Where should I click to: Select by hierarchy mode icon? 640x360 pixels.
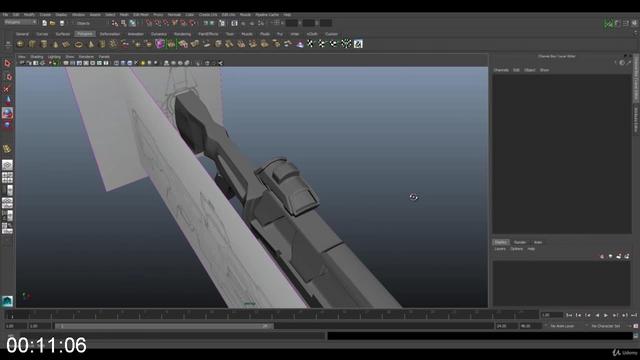click(115, 23)
